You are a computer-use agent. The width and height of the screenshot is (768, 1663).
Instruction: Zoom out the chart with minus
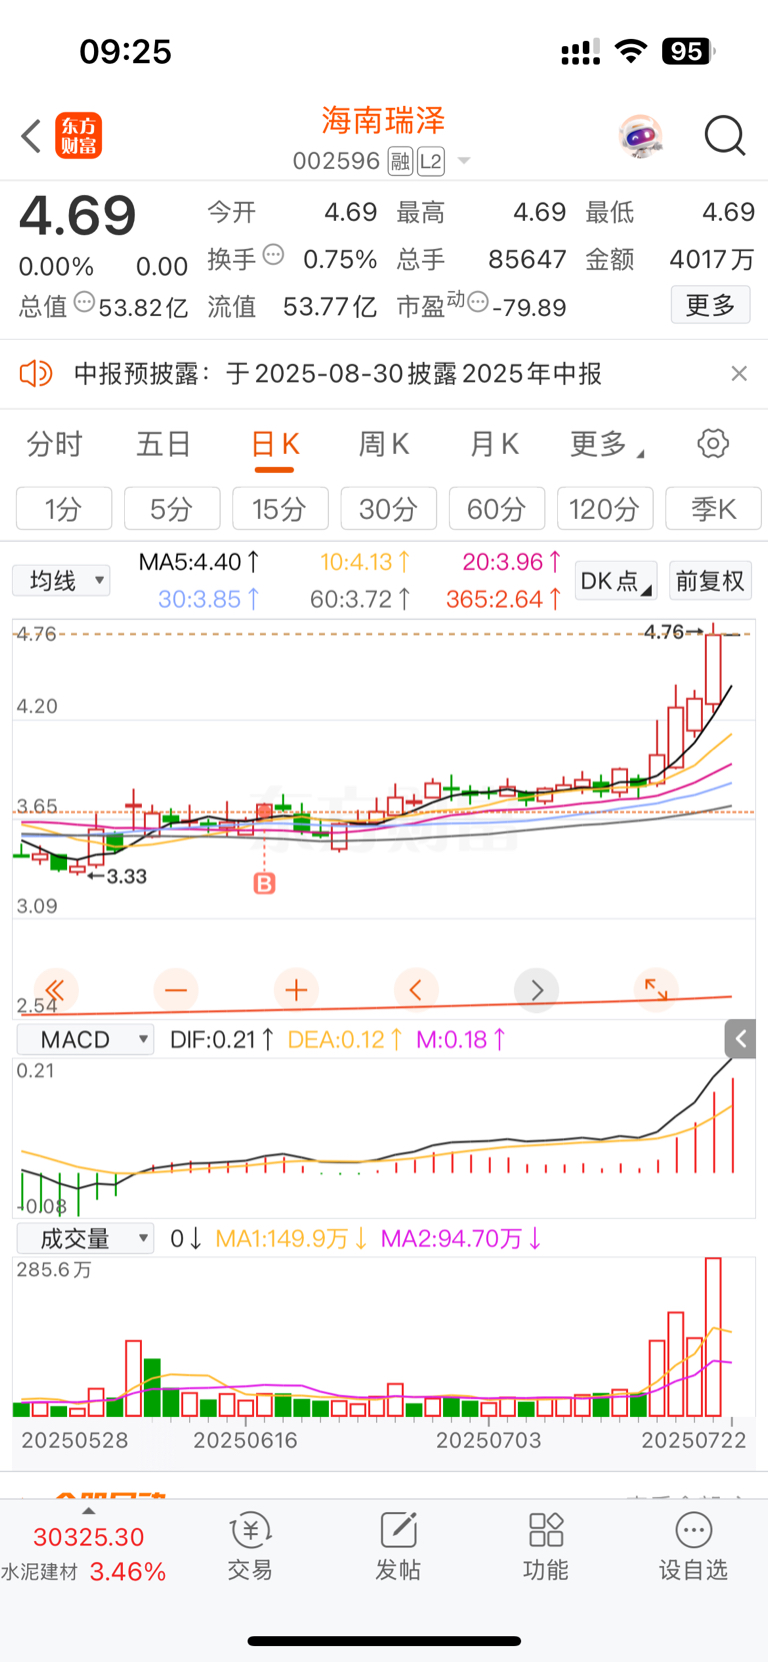point(176,990)
